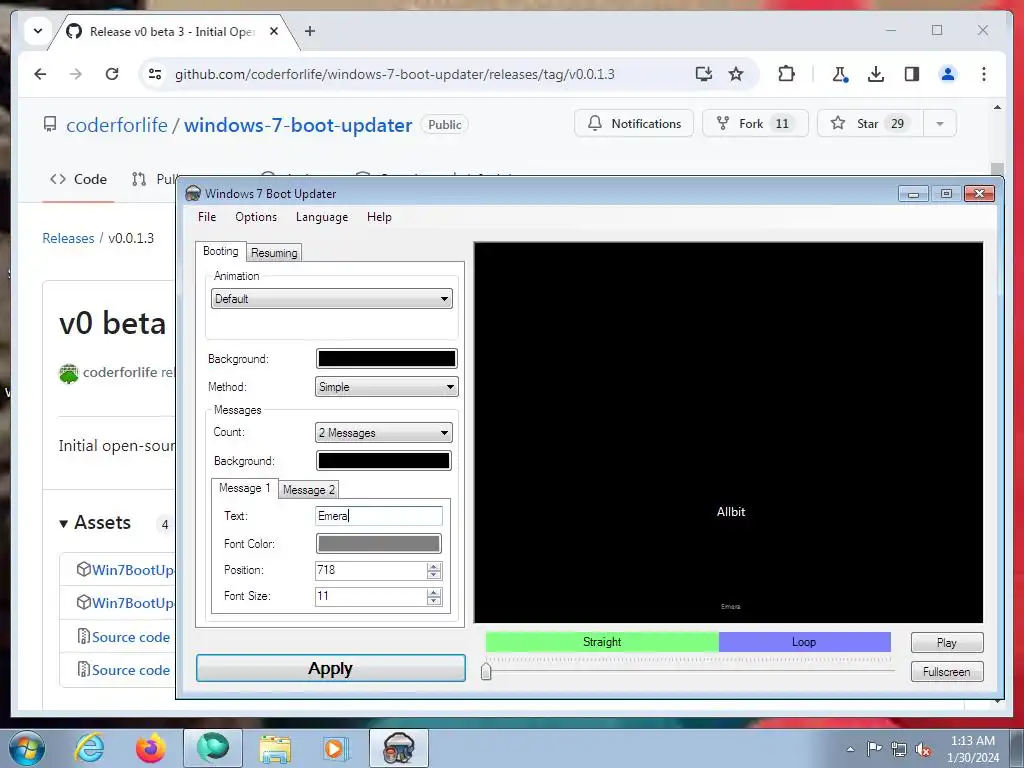Open the Messages Count dropdown
This screenshot has height=768, width=1024.
pyautogui.click(x=384, y=432)
